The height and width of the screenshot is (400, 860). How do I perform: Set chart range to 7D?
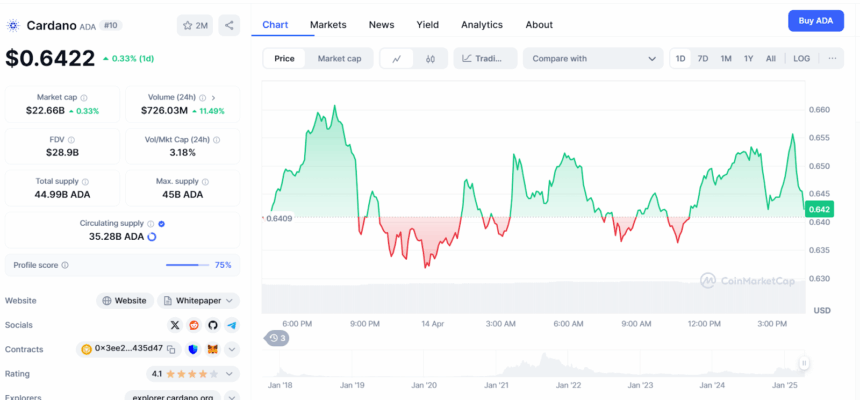tap(703, 59)
